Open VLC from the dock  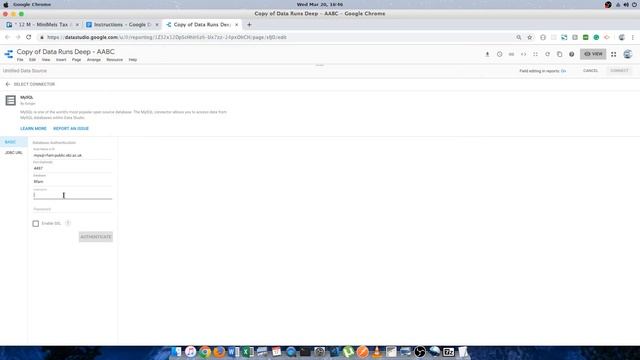[x=377, y=351]
